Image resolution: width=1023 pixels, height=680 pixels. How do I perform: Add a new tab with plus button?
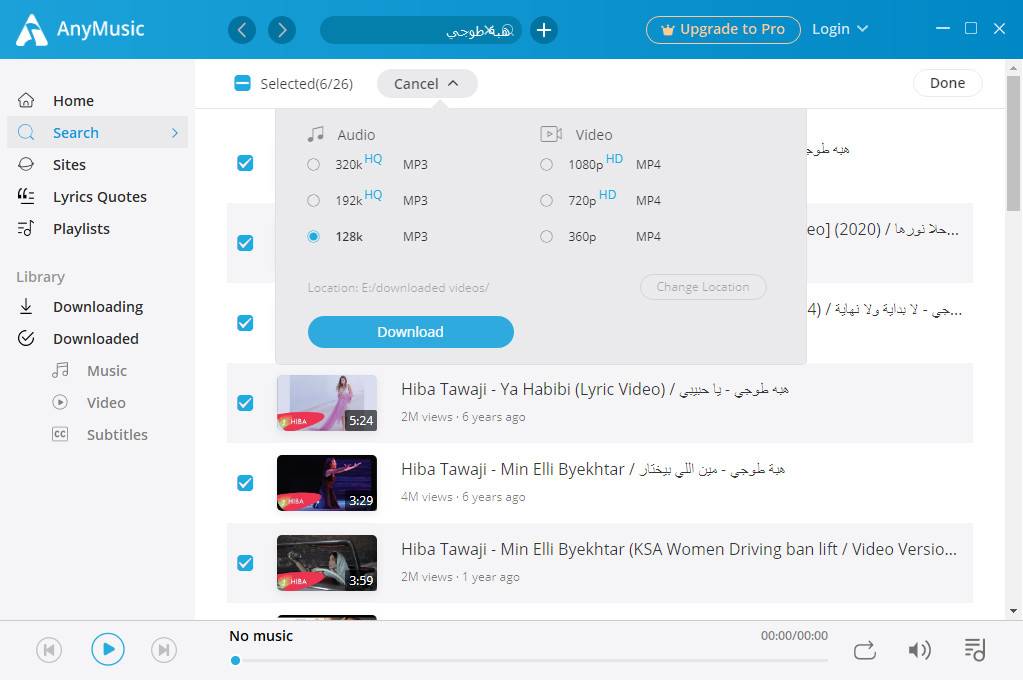tap(544, 30)
